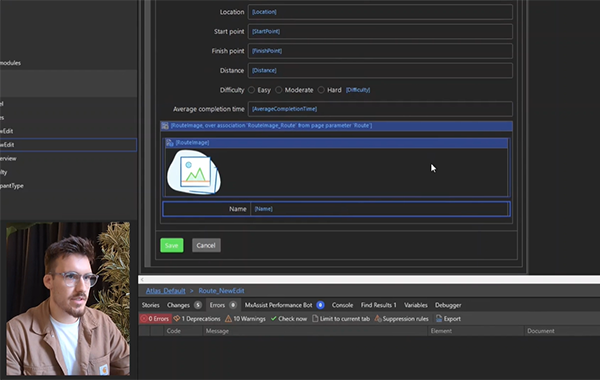Screen dimensions: 600x380
Task: Select the Moderate difficulty radio button
Action: [279, 90]
